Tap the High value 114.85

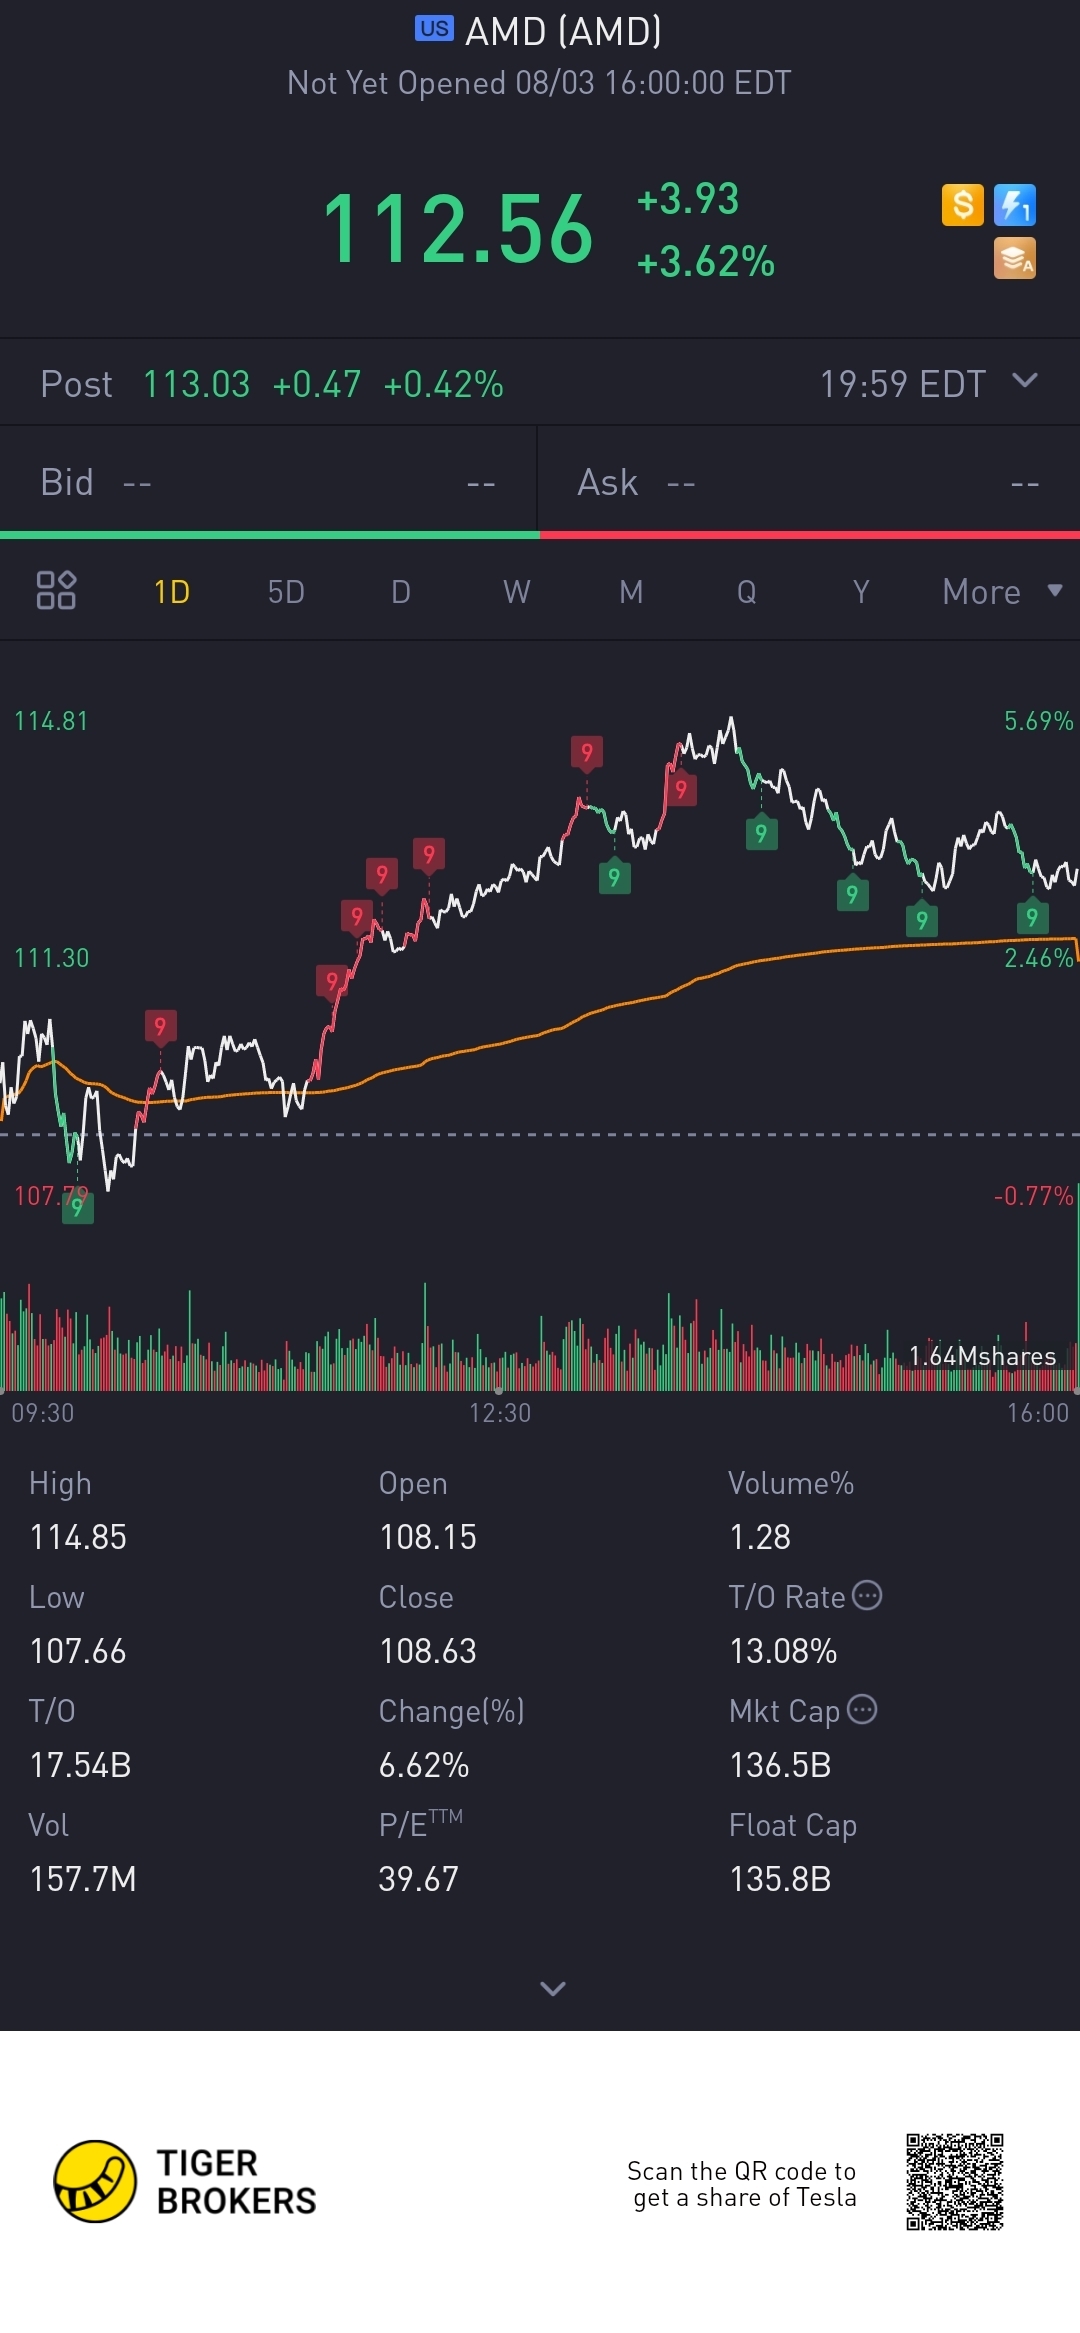click(x=78, y=1537)
